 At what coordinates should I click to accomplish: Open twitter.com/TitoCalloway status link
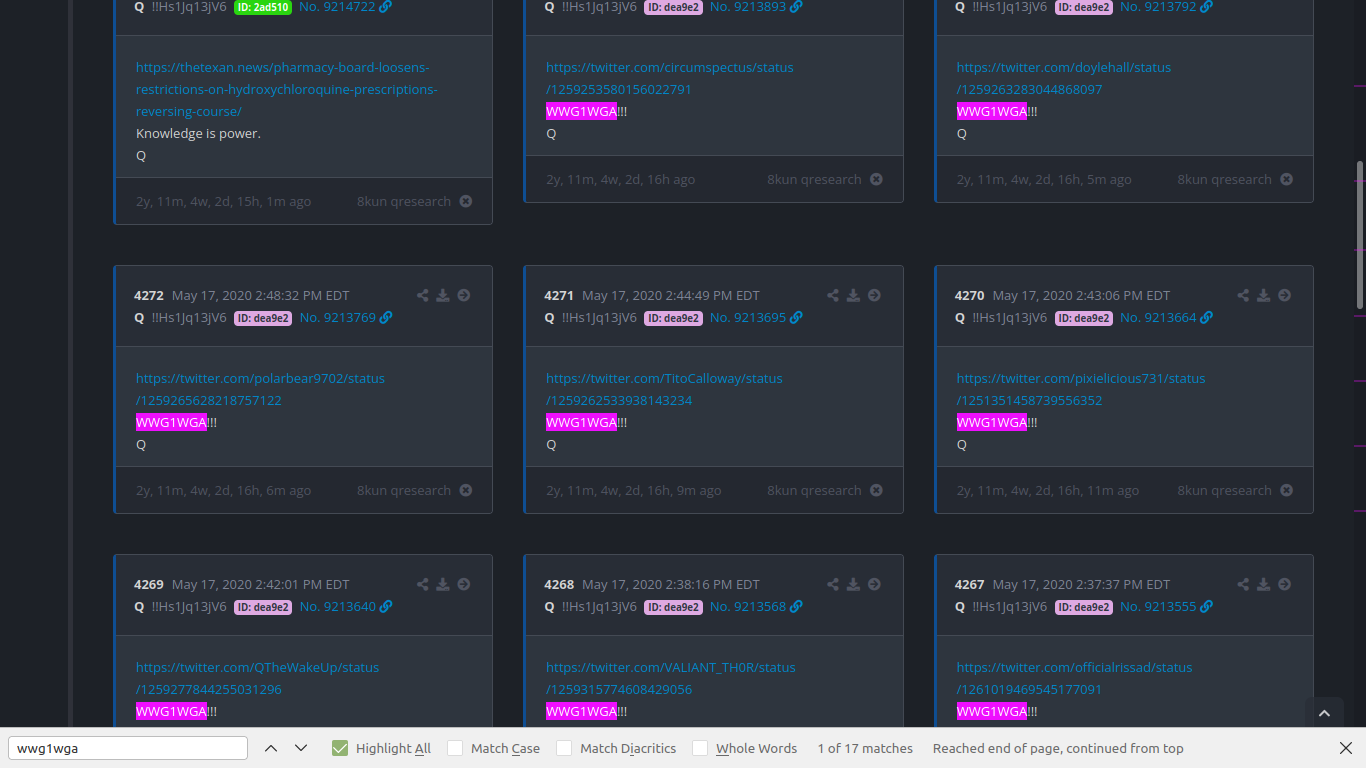(664, 389)
